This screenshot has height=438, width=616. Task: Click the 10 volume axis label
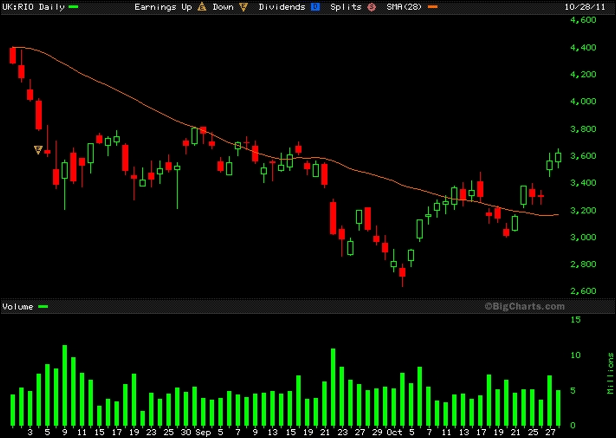[x=575, y=355]
